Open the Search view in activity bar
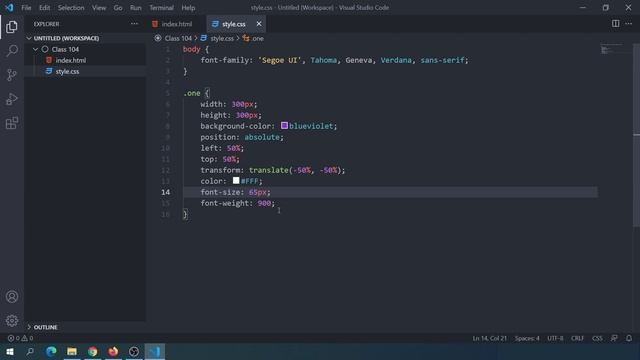This screenshot has width=640, height=360. click(x=12, y=51)
